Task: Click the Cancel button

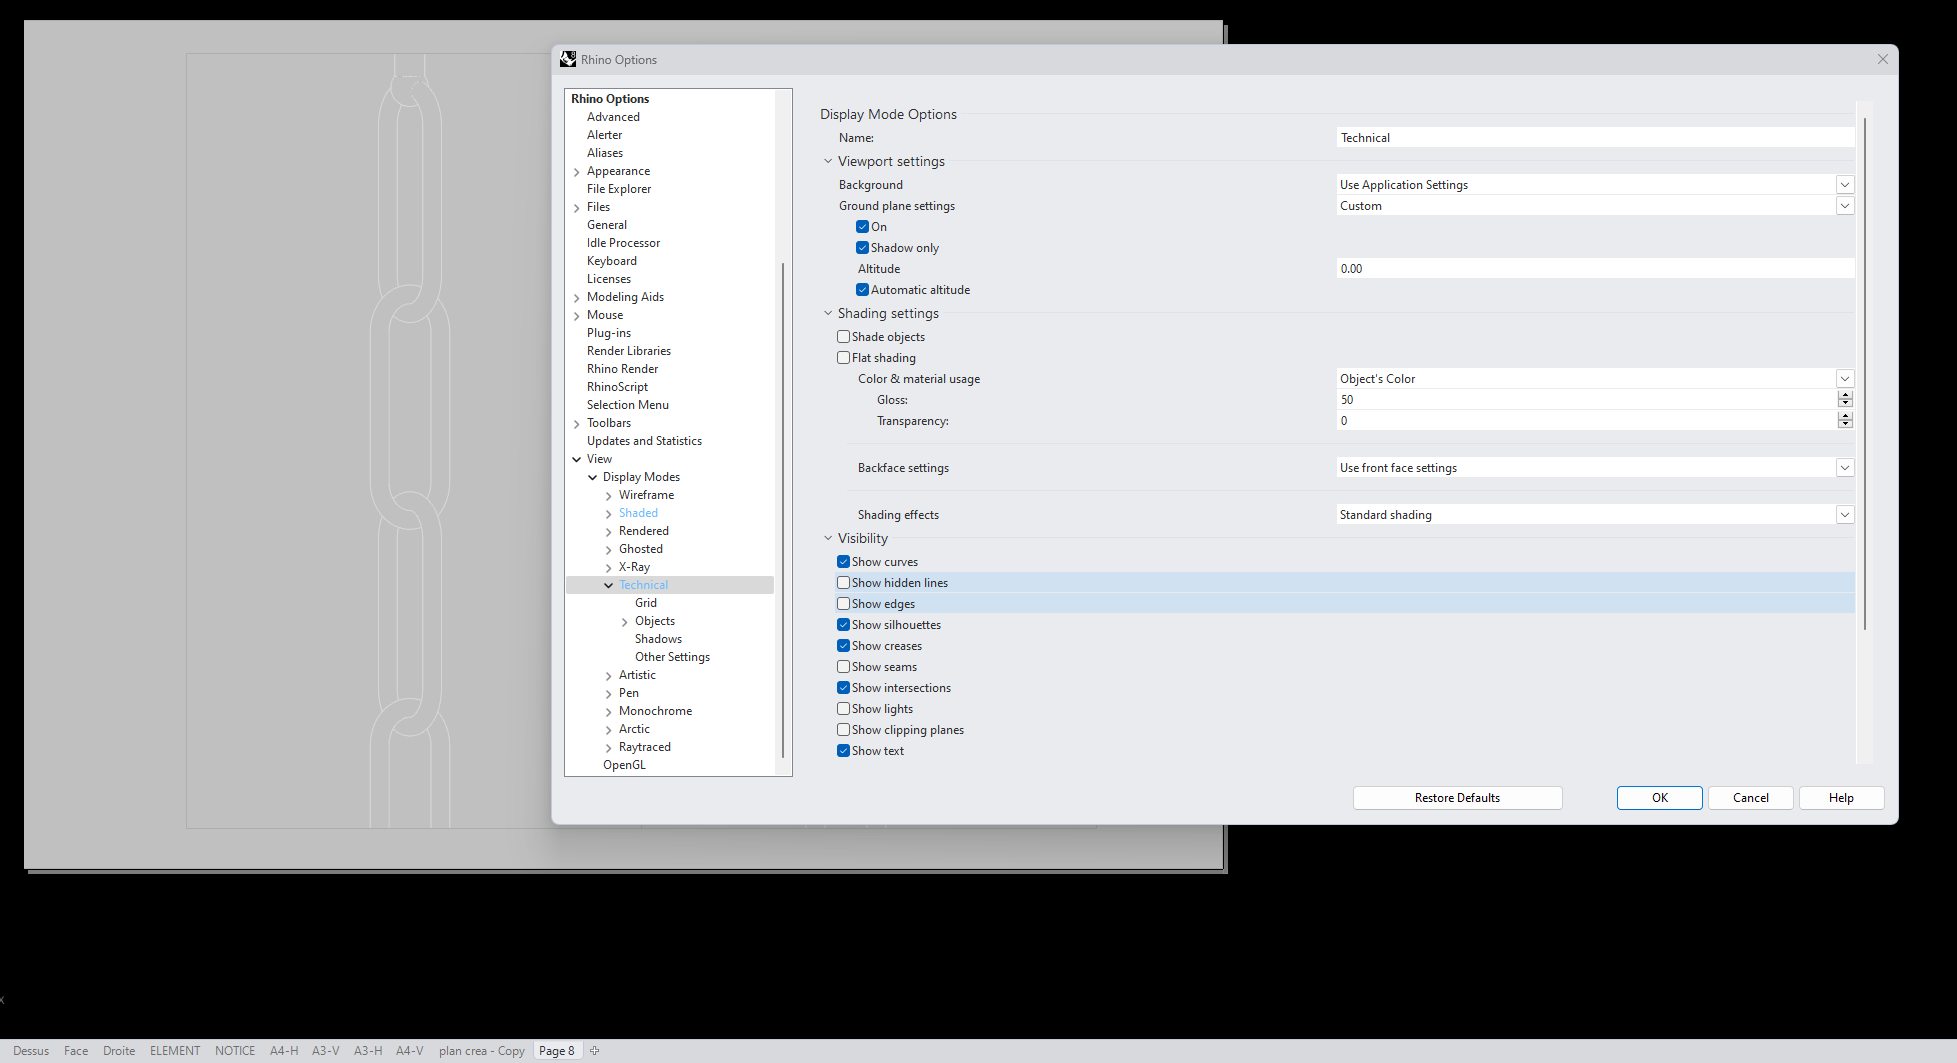Action: coord(1751,798)
